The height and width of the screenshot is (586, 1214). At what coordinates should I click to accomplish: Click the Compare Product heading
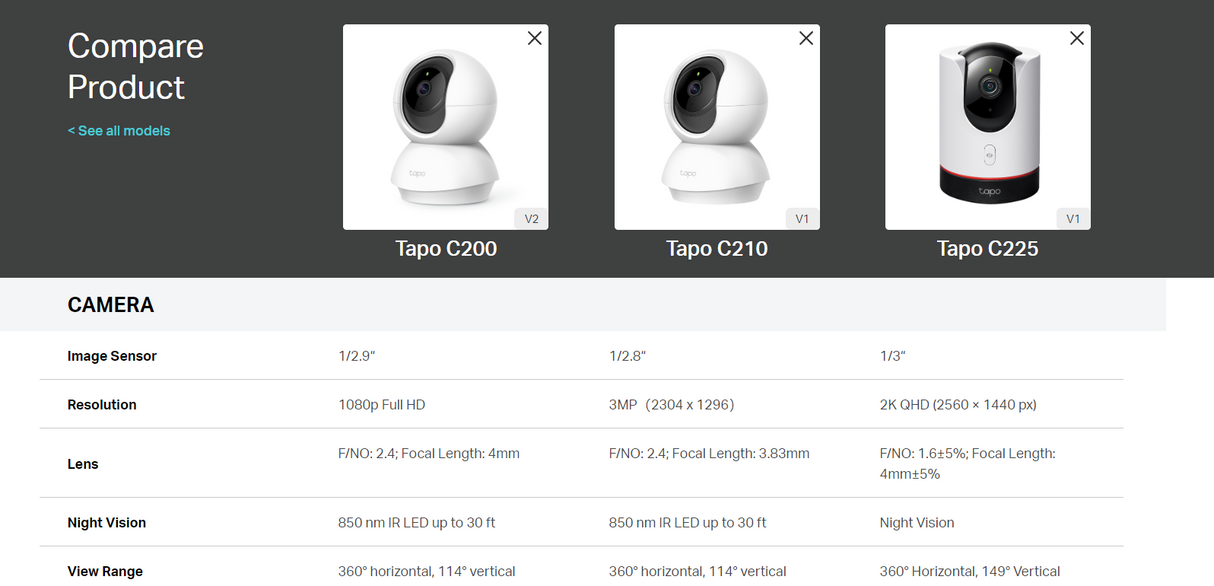(x=135, y=66)
